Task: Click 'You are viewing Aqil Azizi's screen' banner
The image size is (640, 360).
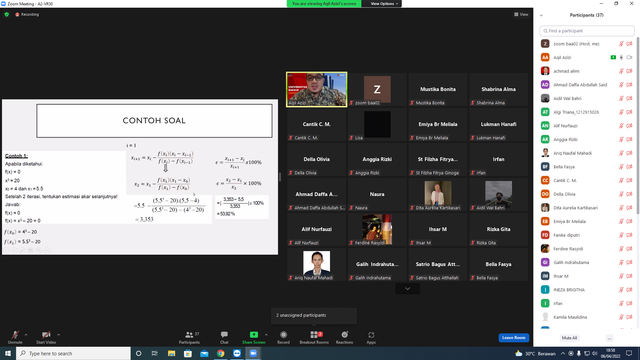Action: (324, 4)
